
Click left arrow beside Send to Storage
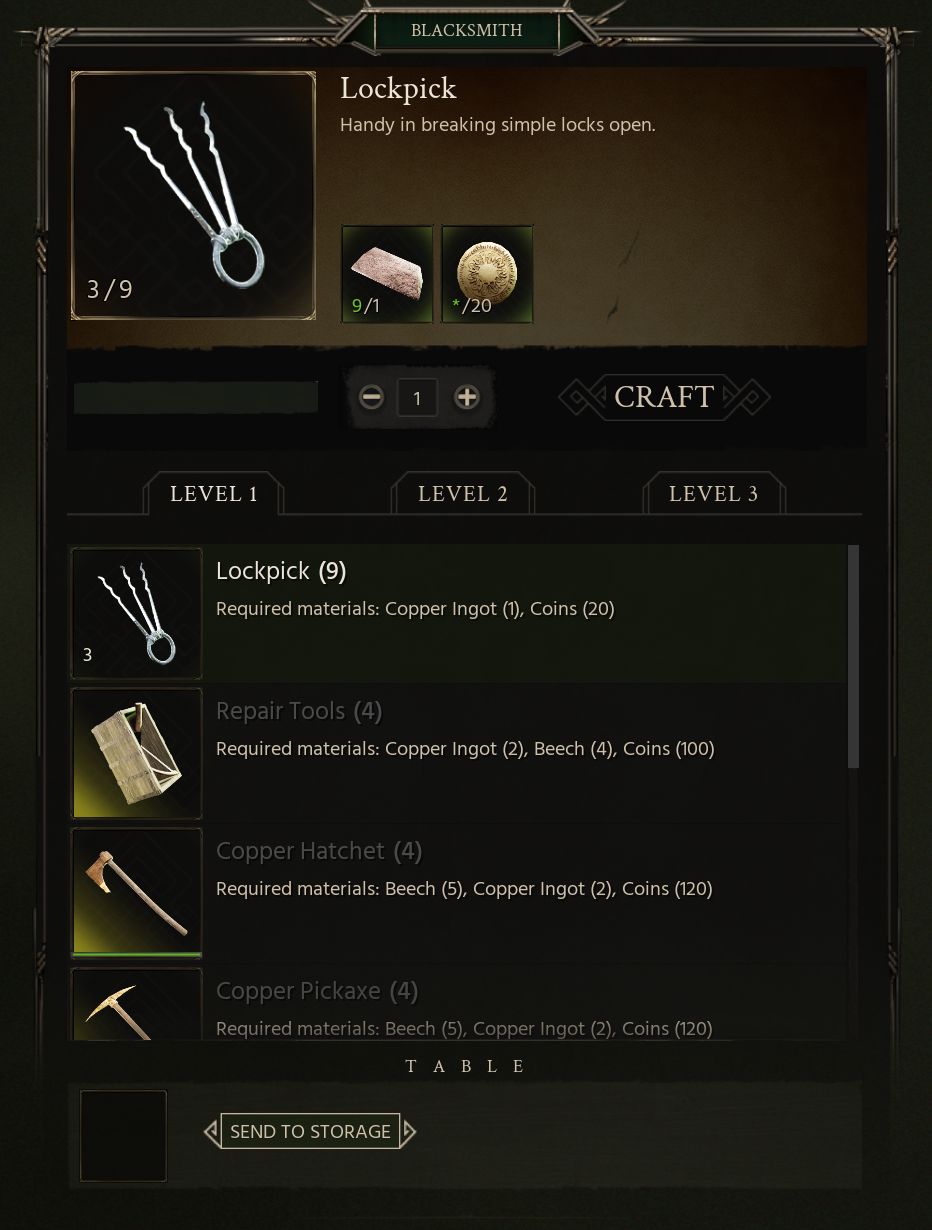tap(211, 1132)
